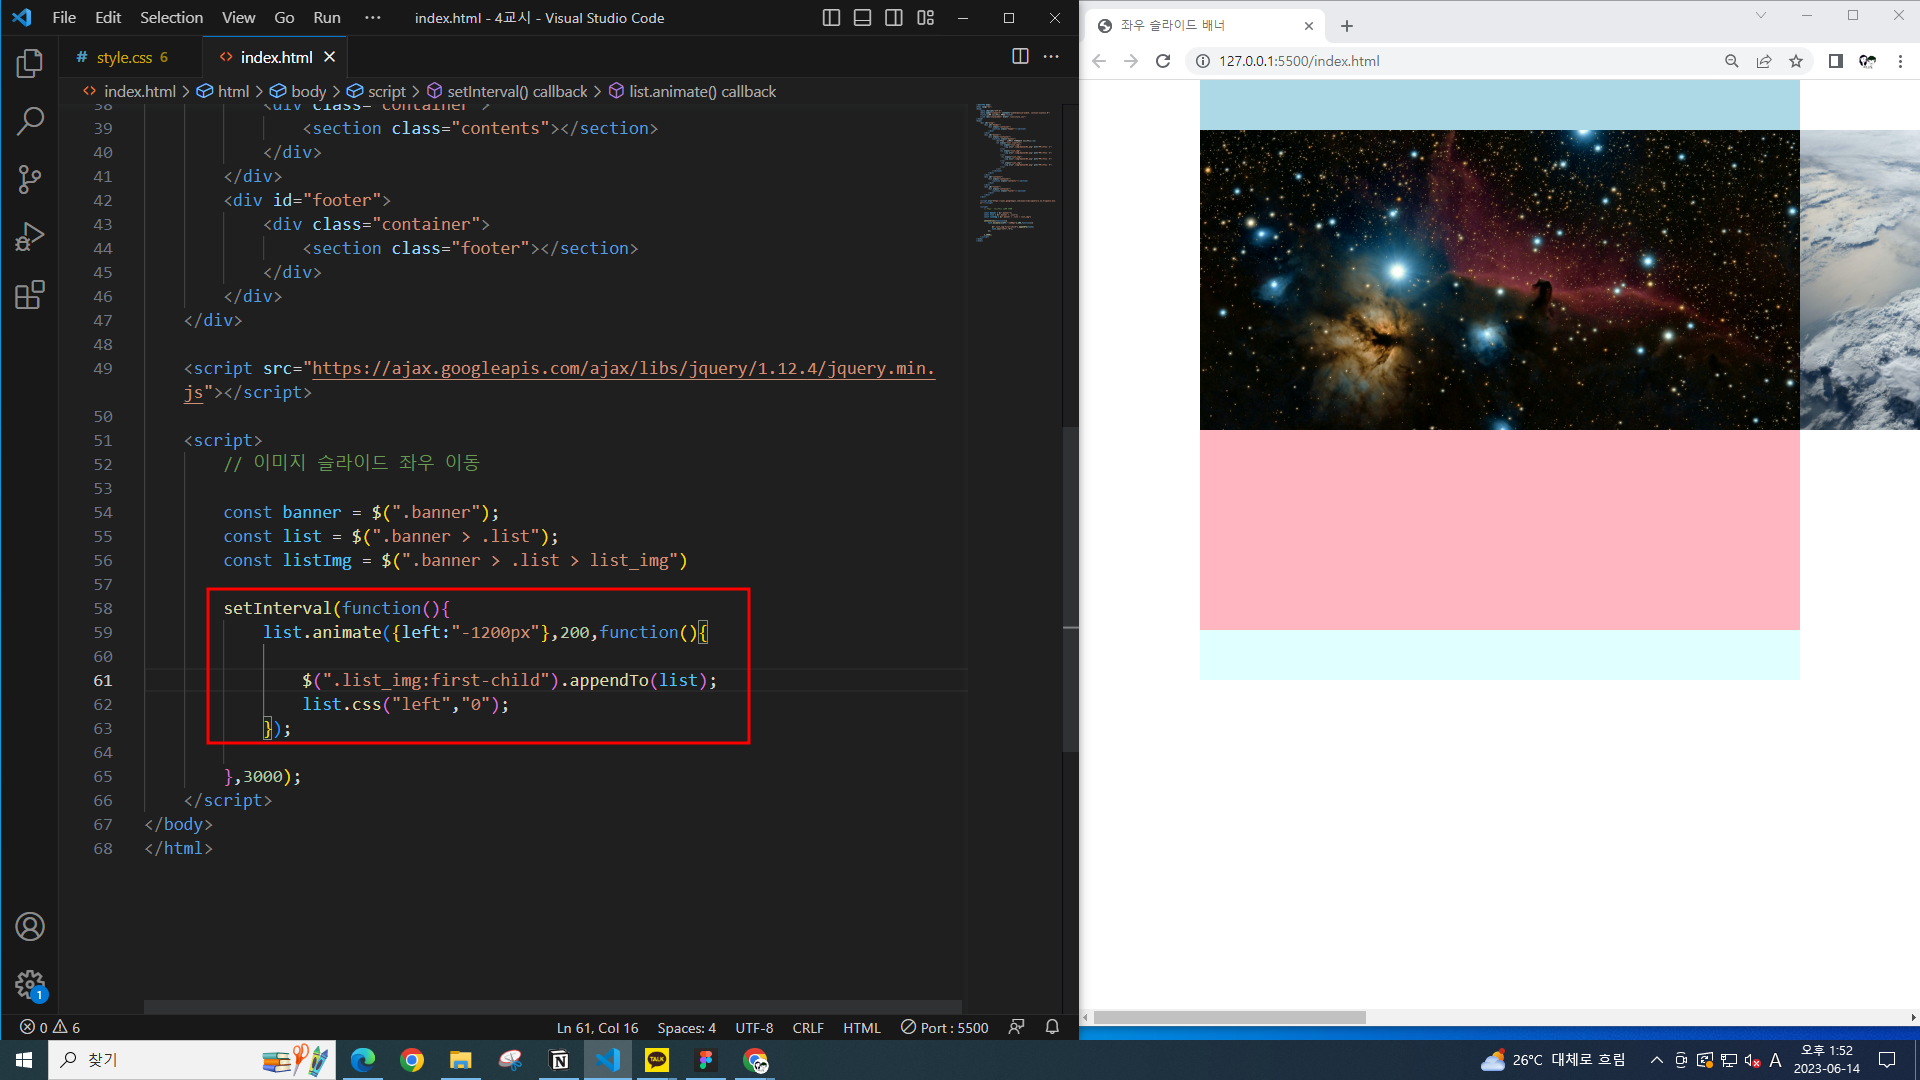Click the notifications bell in status bar
This screenshot has height=1080, width=1920.
point(1052,1027)
